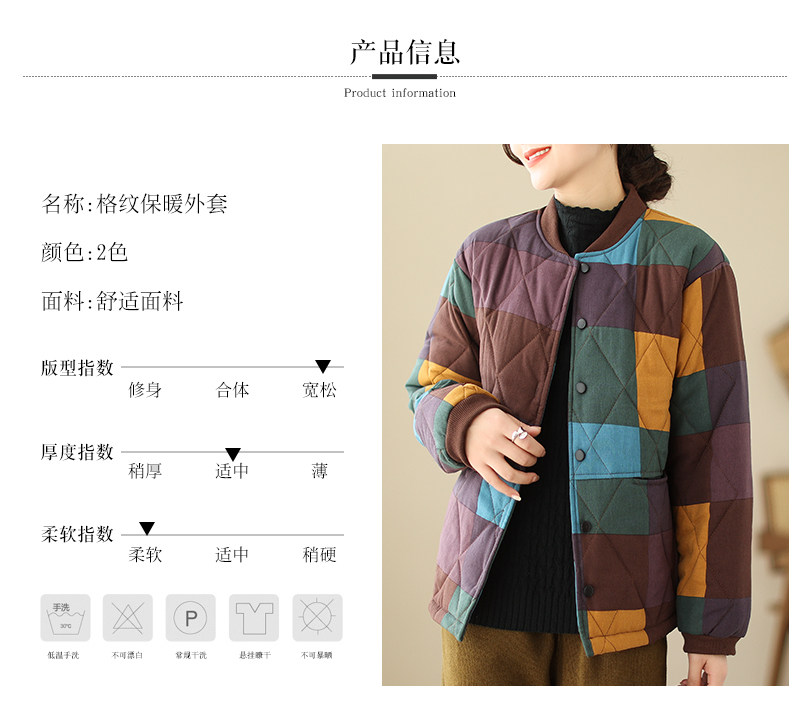Image resolution: width=800 pixels, height=713 pixels.
Task: Click the do-not-bleach triangle icon
Action: pyautogui.click(x=128, y=618)
